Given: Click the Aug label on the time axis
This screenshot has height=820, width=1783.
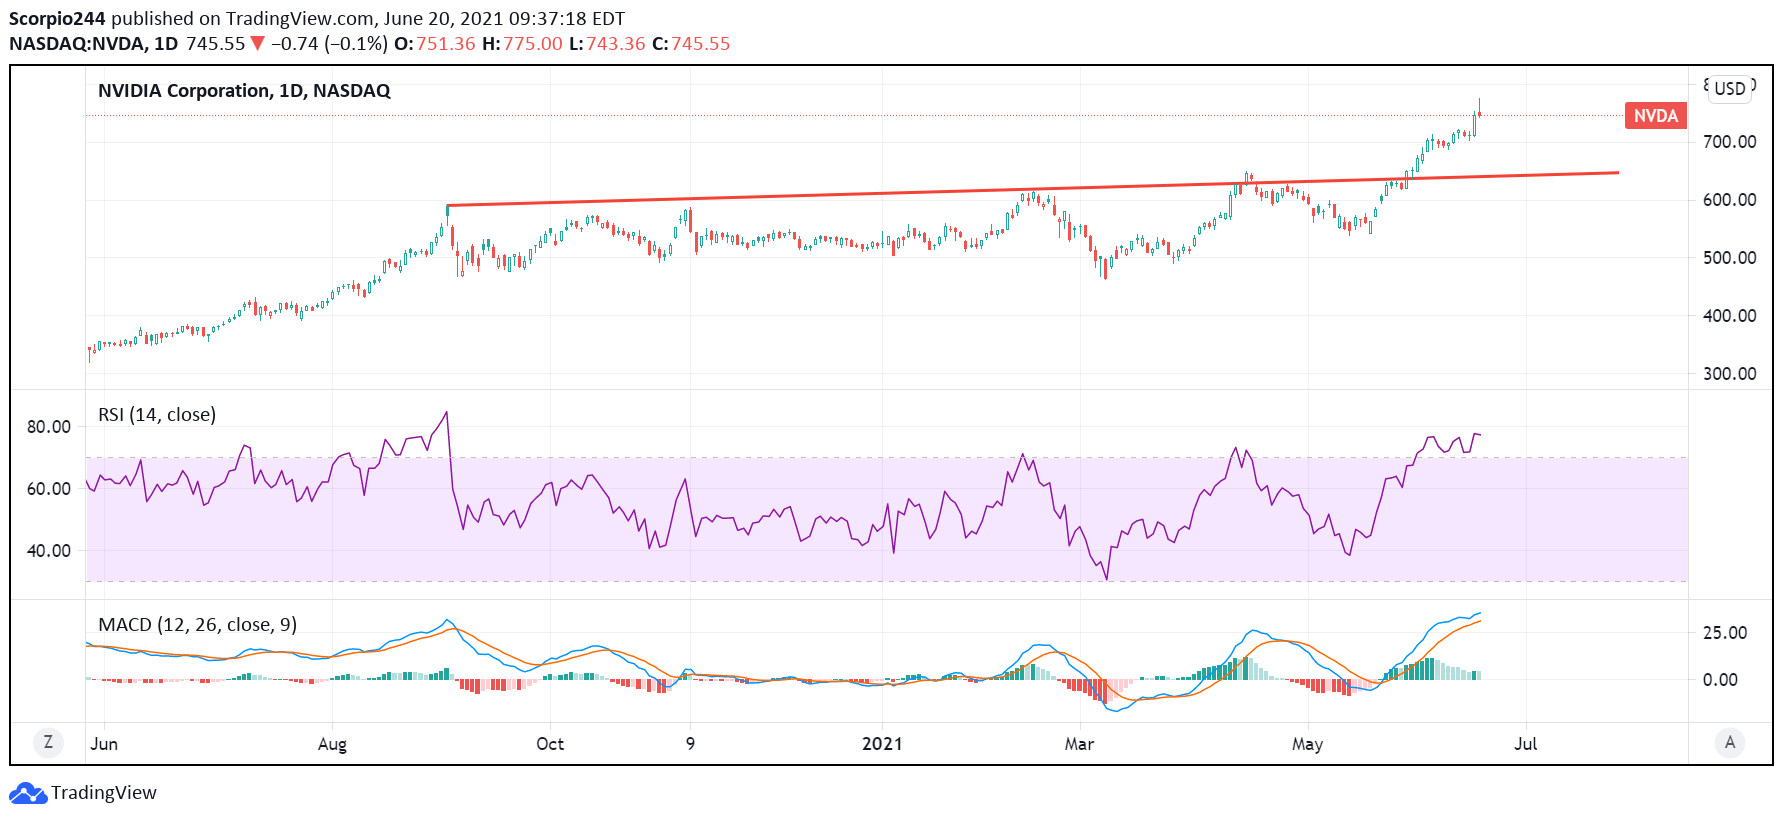Looking at the screenshot, I should pyautogui.click(x=332, y=744).
